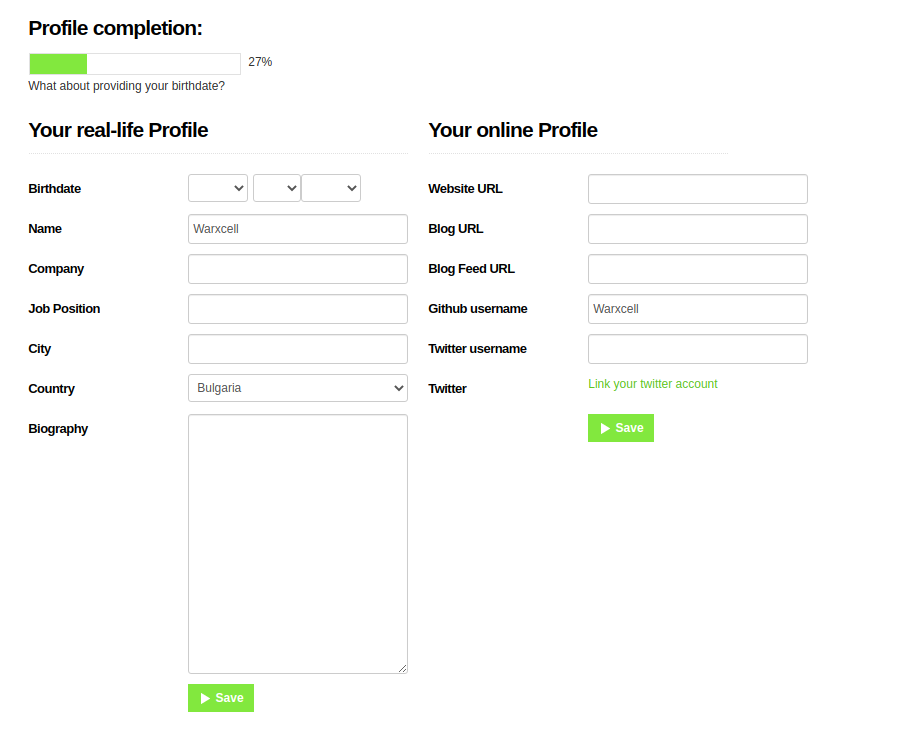Save the real-life profile form

tap(221, 698)
